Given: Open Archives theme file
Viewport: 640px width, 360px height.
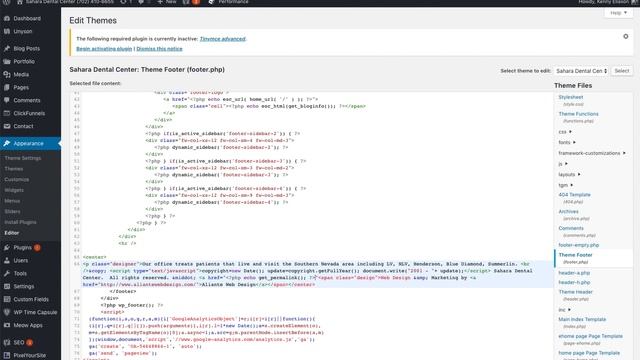Looking at the screenshot, I should click(x=568, y=211).
